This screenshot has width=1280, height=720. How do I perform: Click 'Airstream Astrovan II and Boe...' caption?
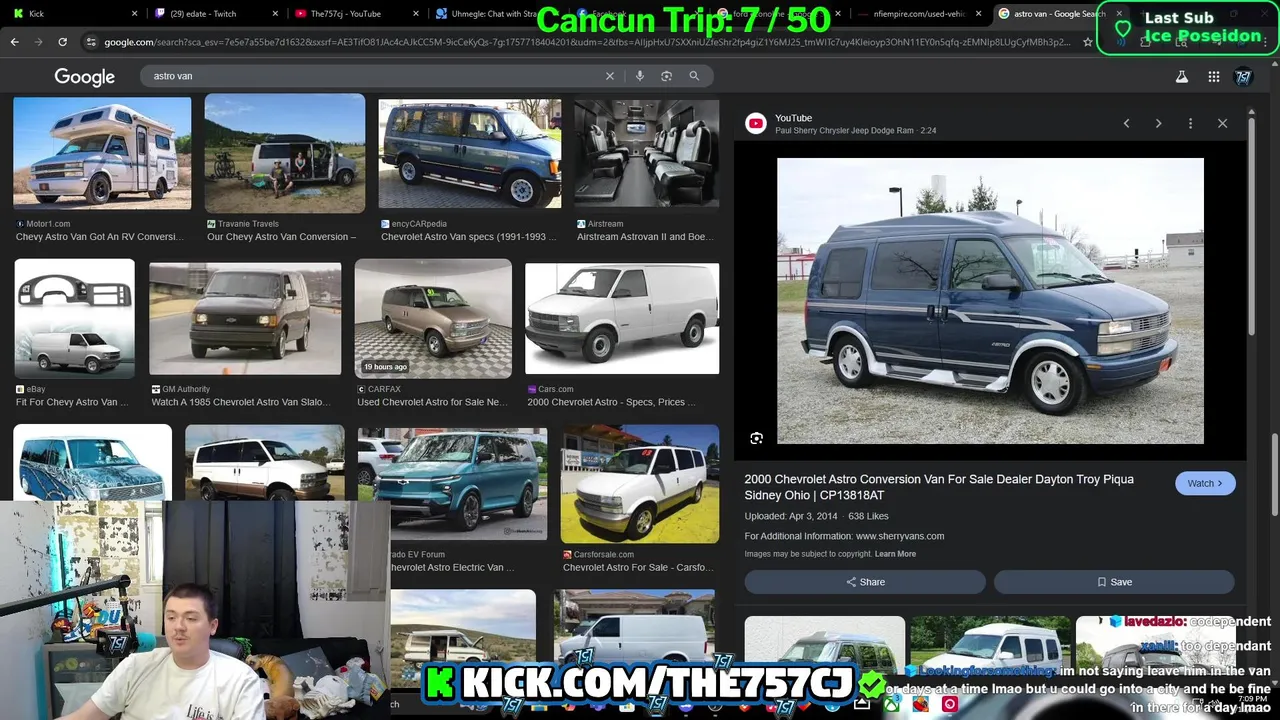(646, 237)
